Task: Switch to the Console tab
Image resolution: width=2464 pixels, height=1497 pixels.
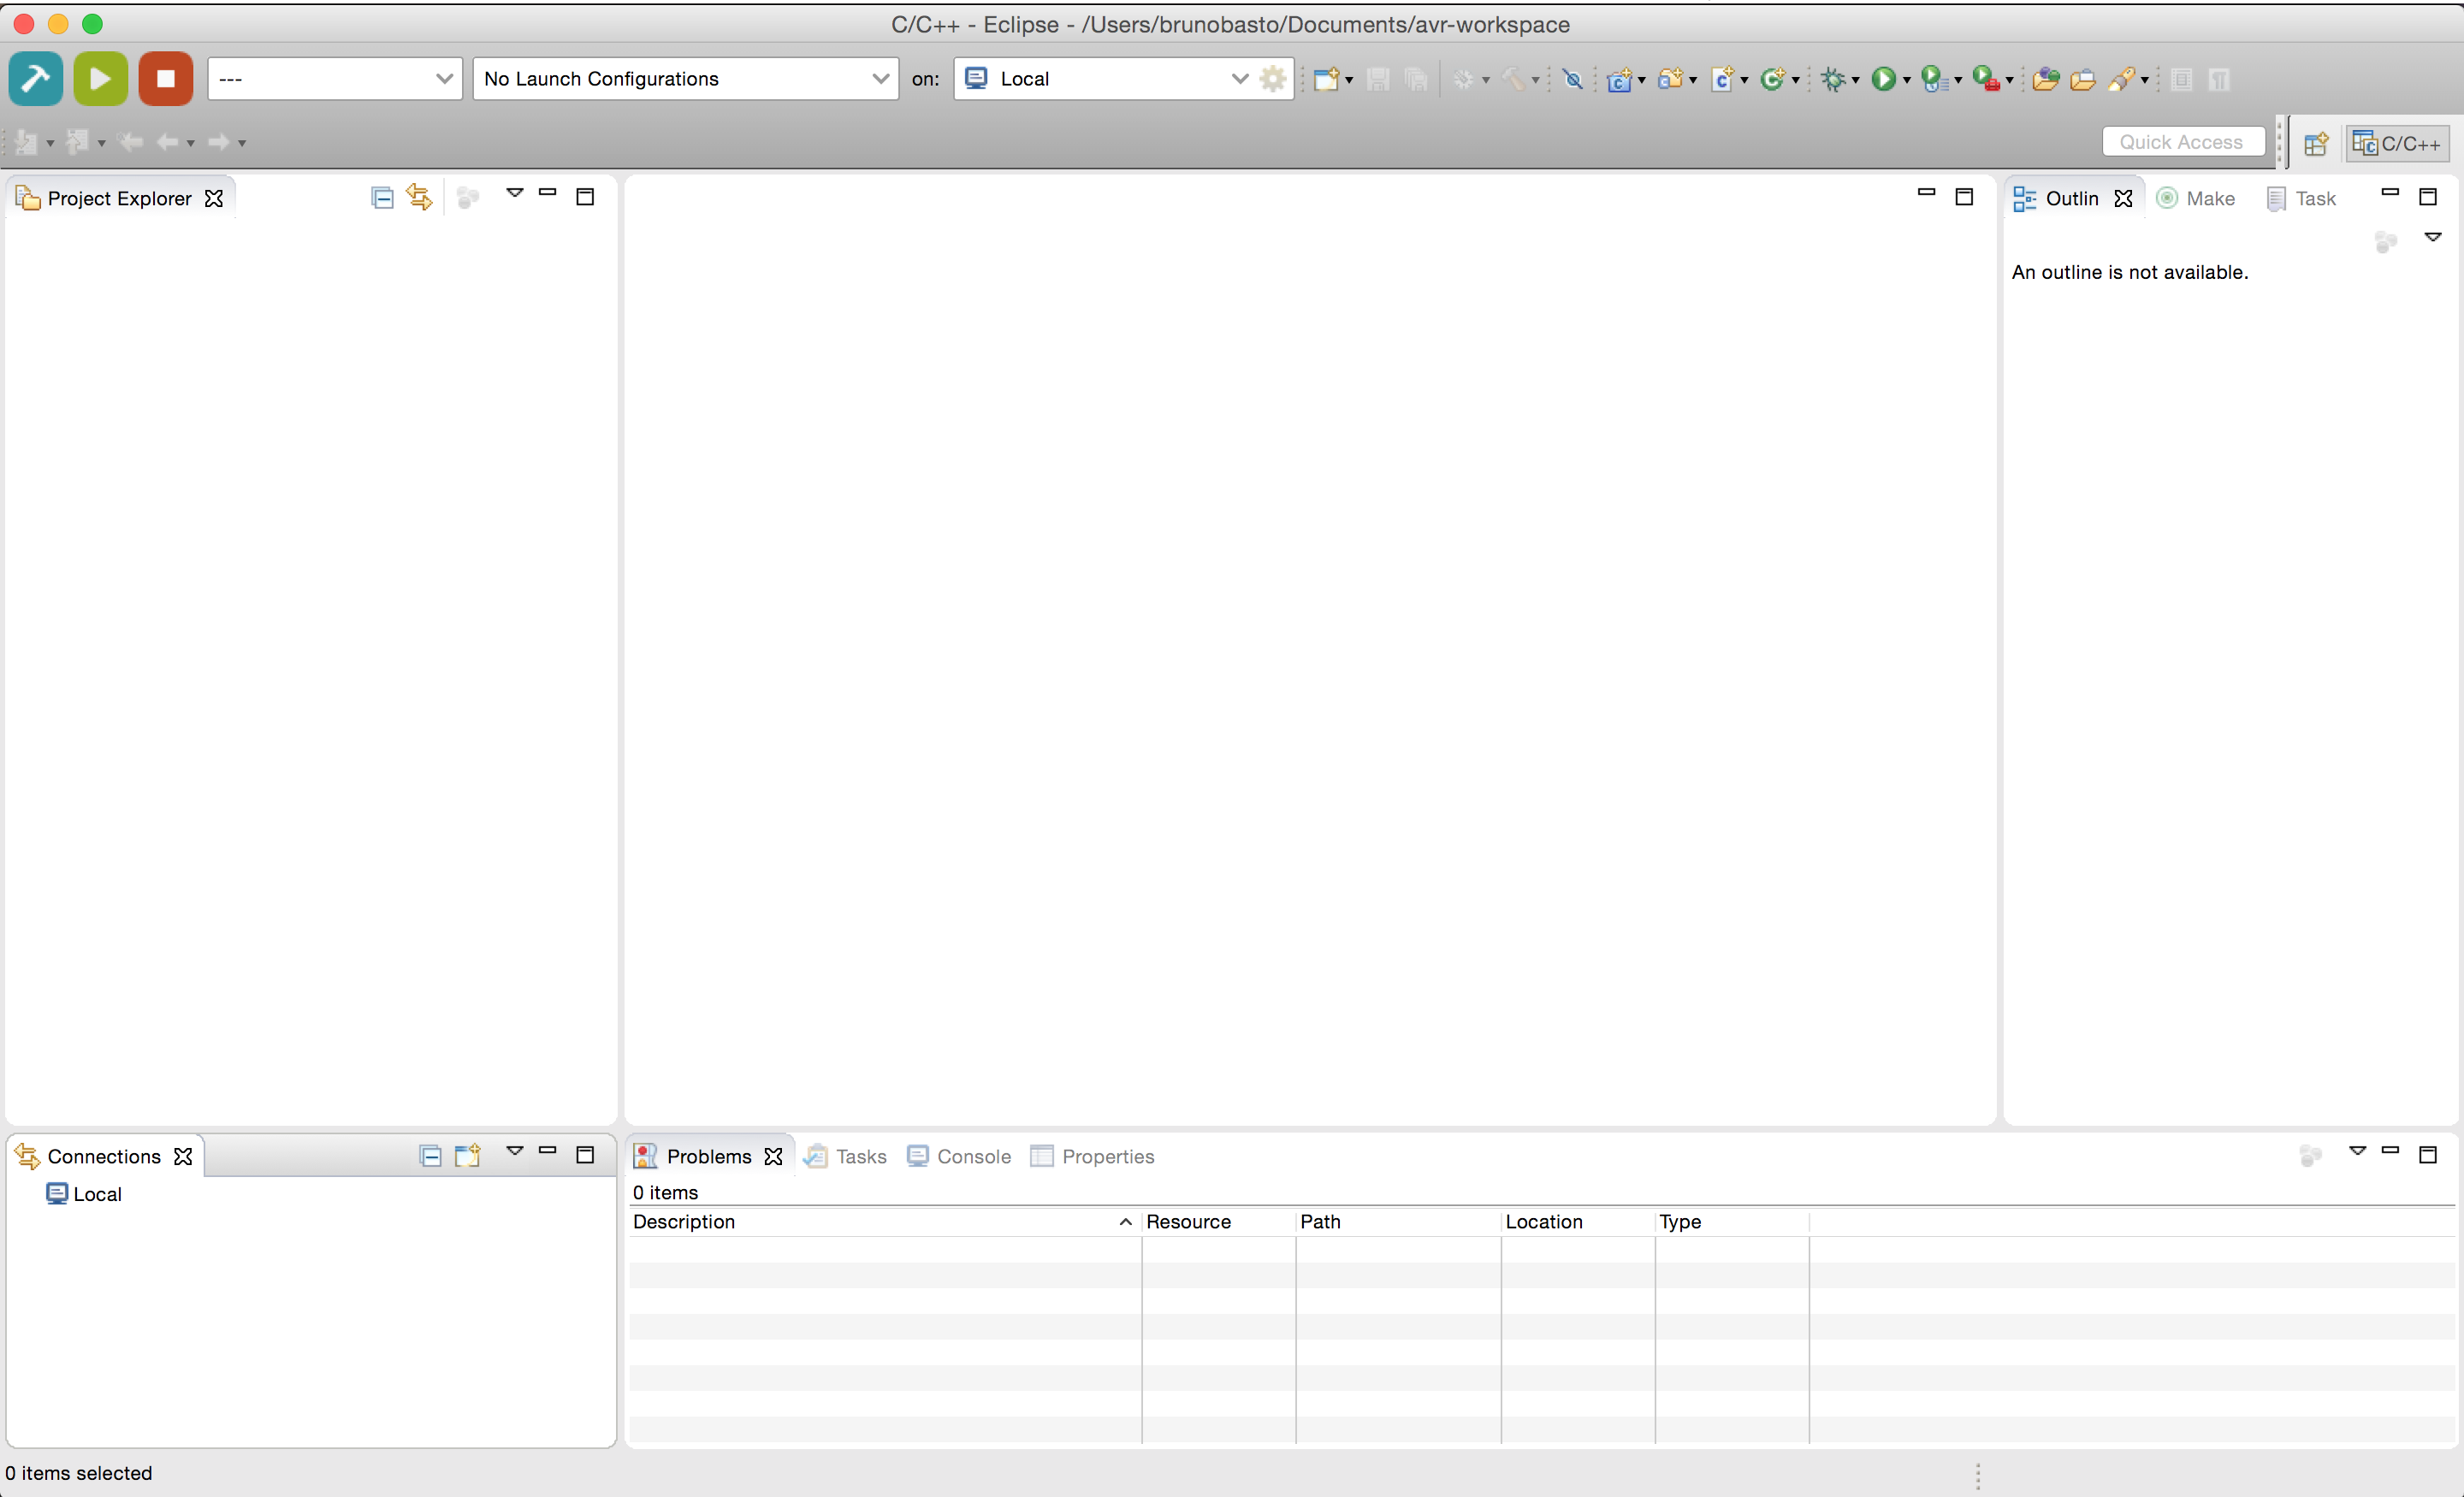Action: pyautogui.click(x=959, y=1156)
